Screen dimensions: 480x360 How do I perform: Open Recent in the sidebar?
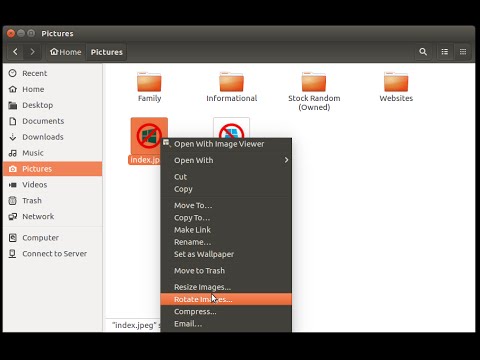click(x=53, y=73)
